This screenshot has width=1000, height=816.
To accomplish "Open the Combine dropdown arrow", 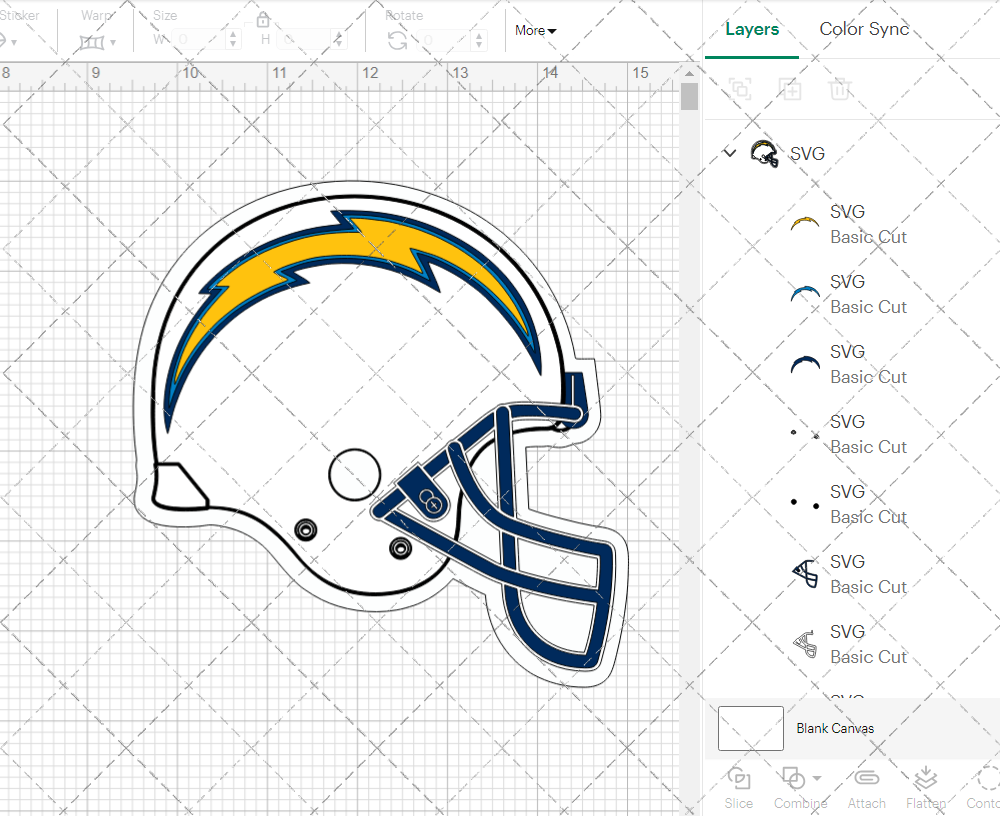I will [x=817, y=778].
